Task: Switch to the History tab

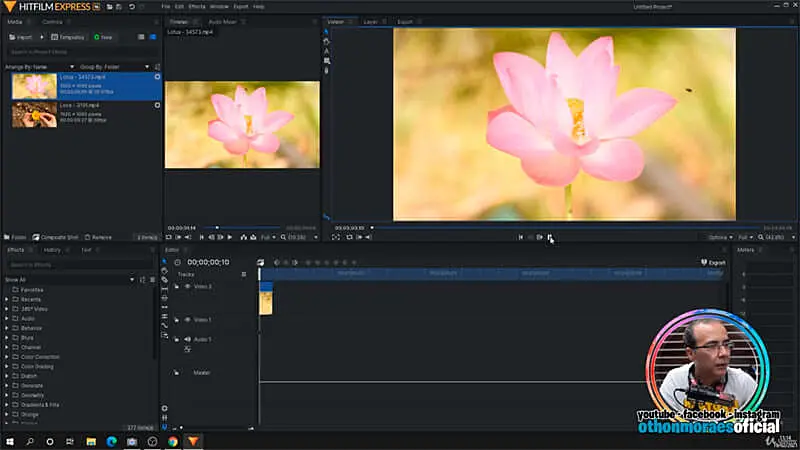Action: [52, 250]
